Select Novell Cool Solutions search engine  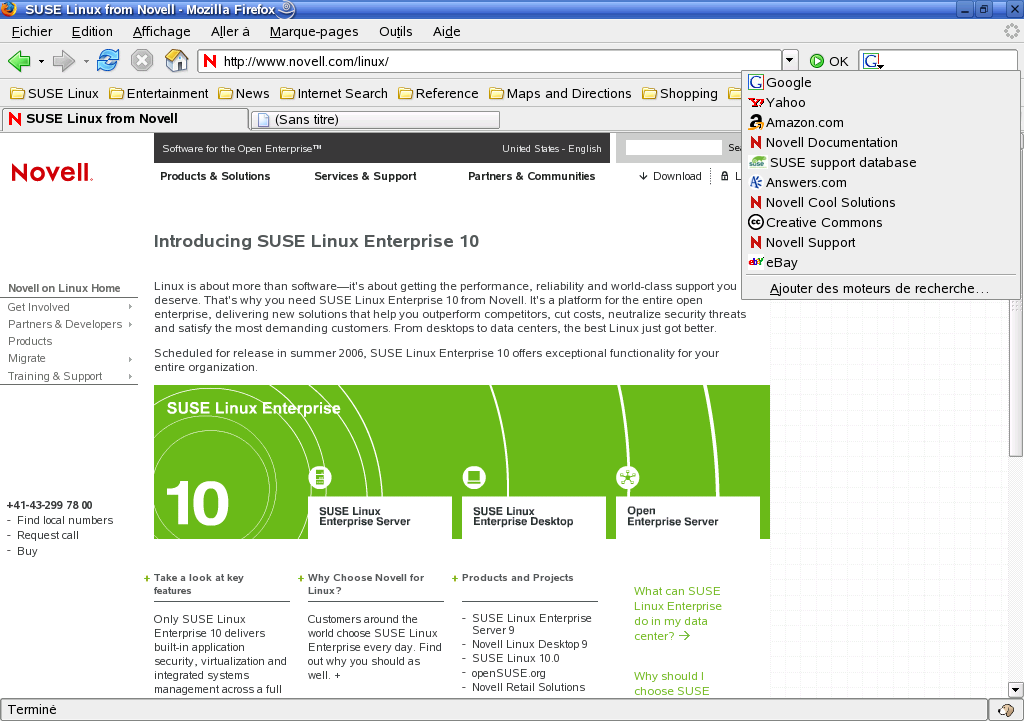click(880, 202)
